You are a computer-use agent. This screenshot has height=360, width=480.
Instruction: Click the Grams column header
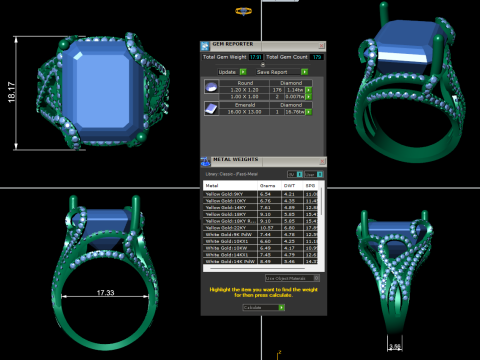coord(269,185)
